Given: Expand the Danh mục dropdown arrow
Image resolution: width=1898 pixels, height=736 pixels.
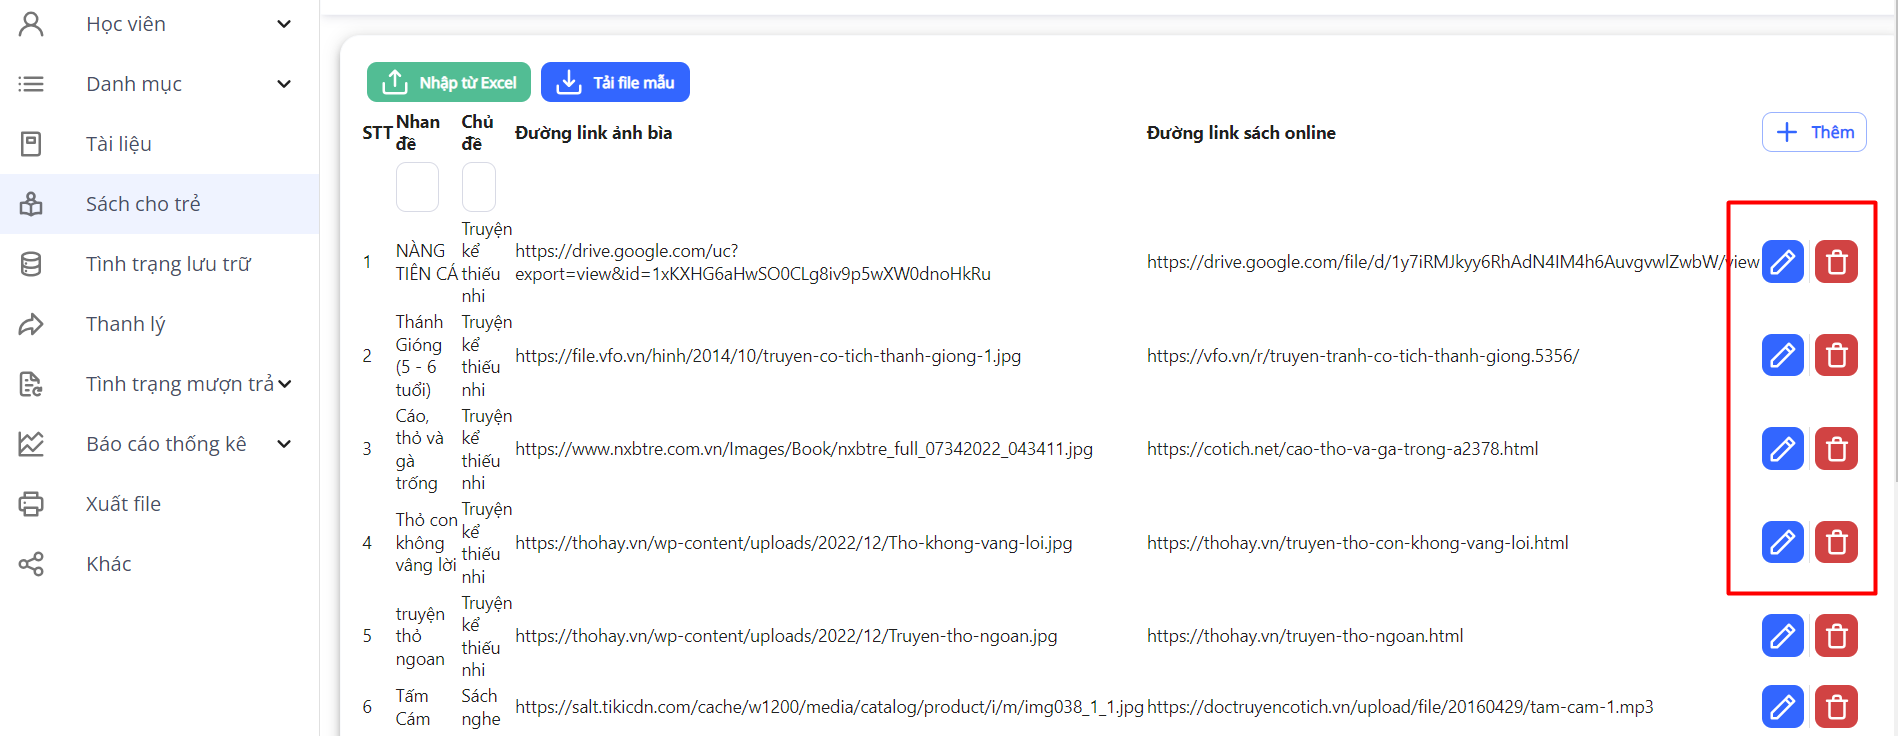Looking at the screenshot, I should pos(284,84).
